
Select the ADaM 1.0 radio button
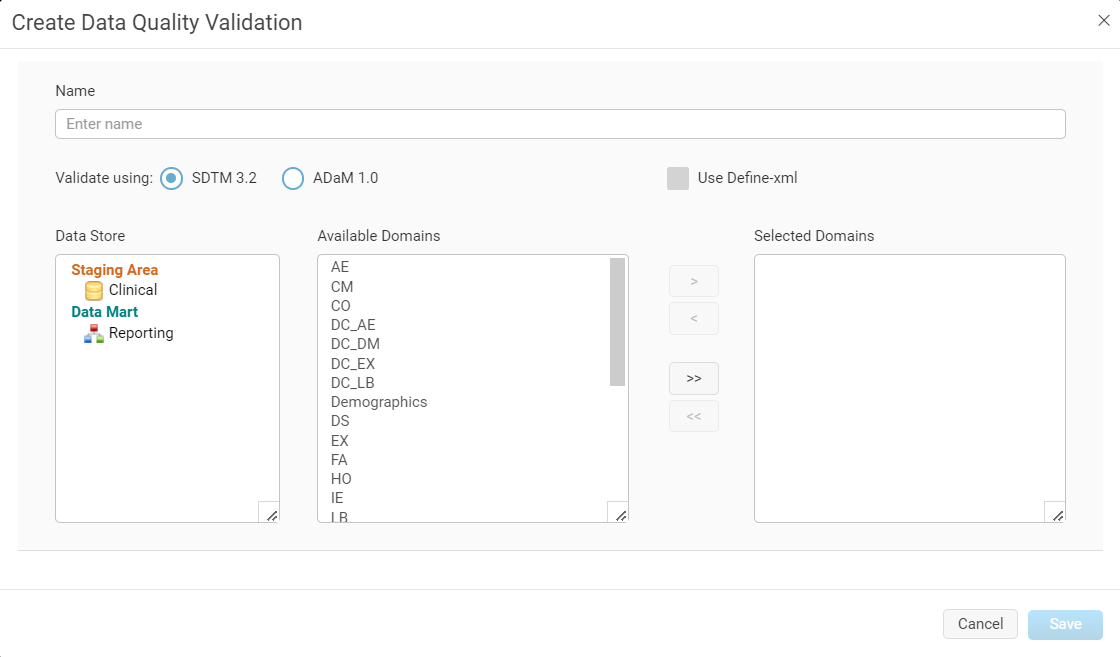coord(293,178)
